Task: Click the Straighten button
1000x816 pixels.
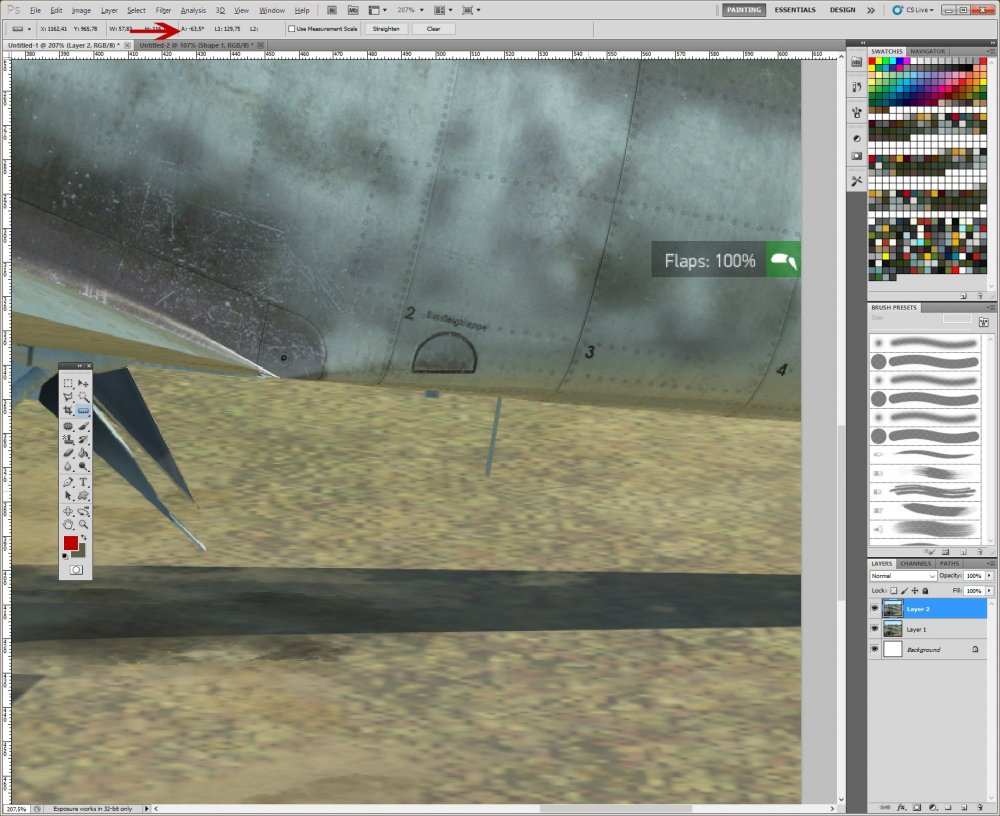Action: pos(385,29)
